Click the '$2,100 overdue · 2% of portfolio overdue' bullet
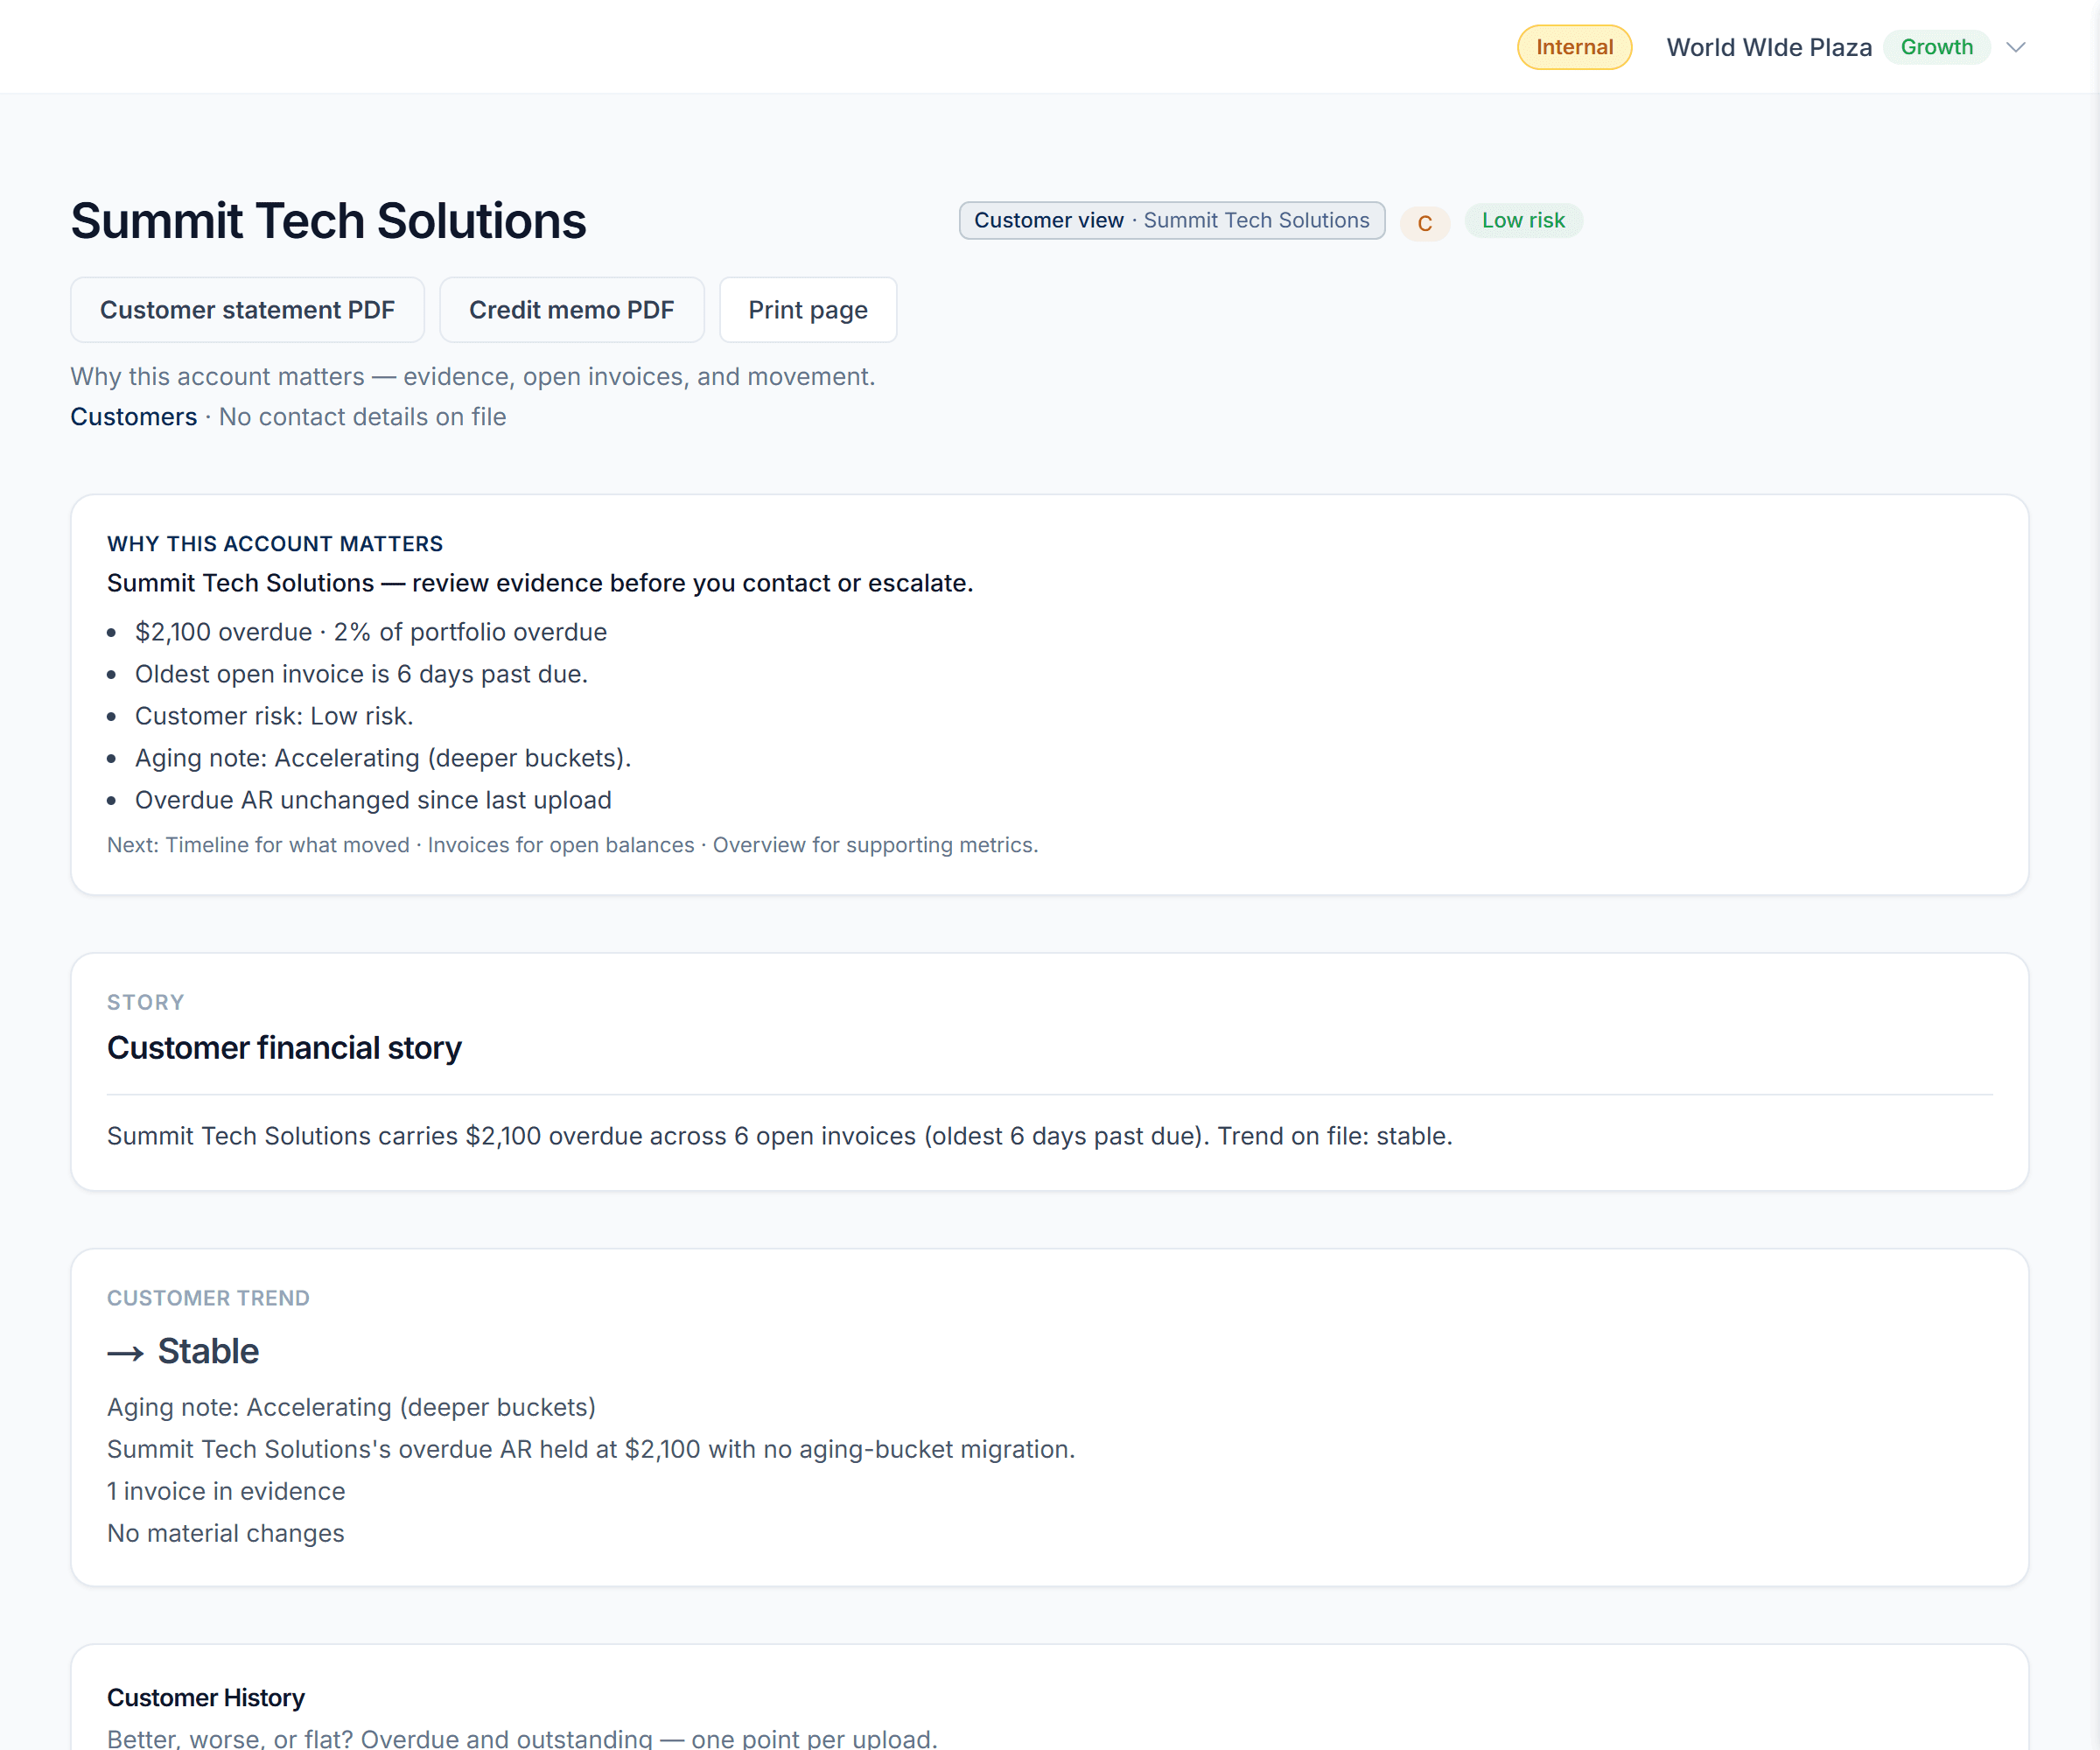 click(371, 632)
